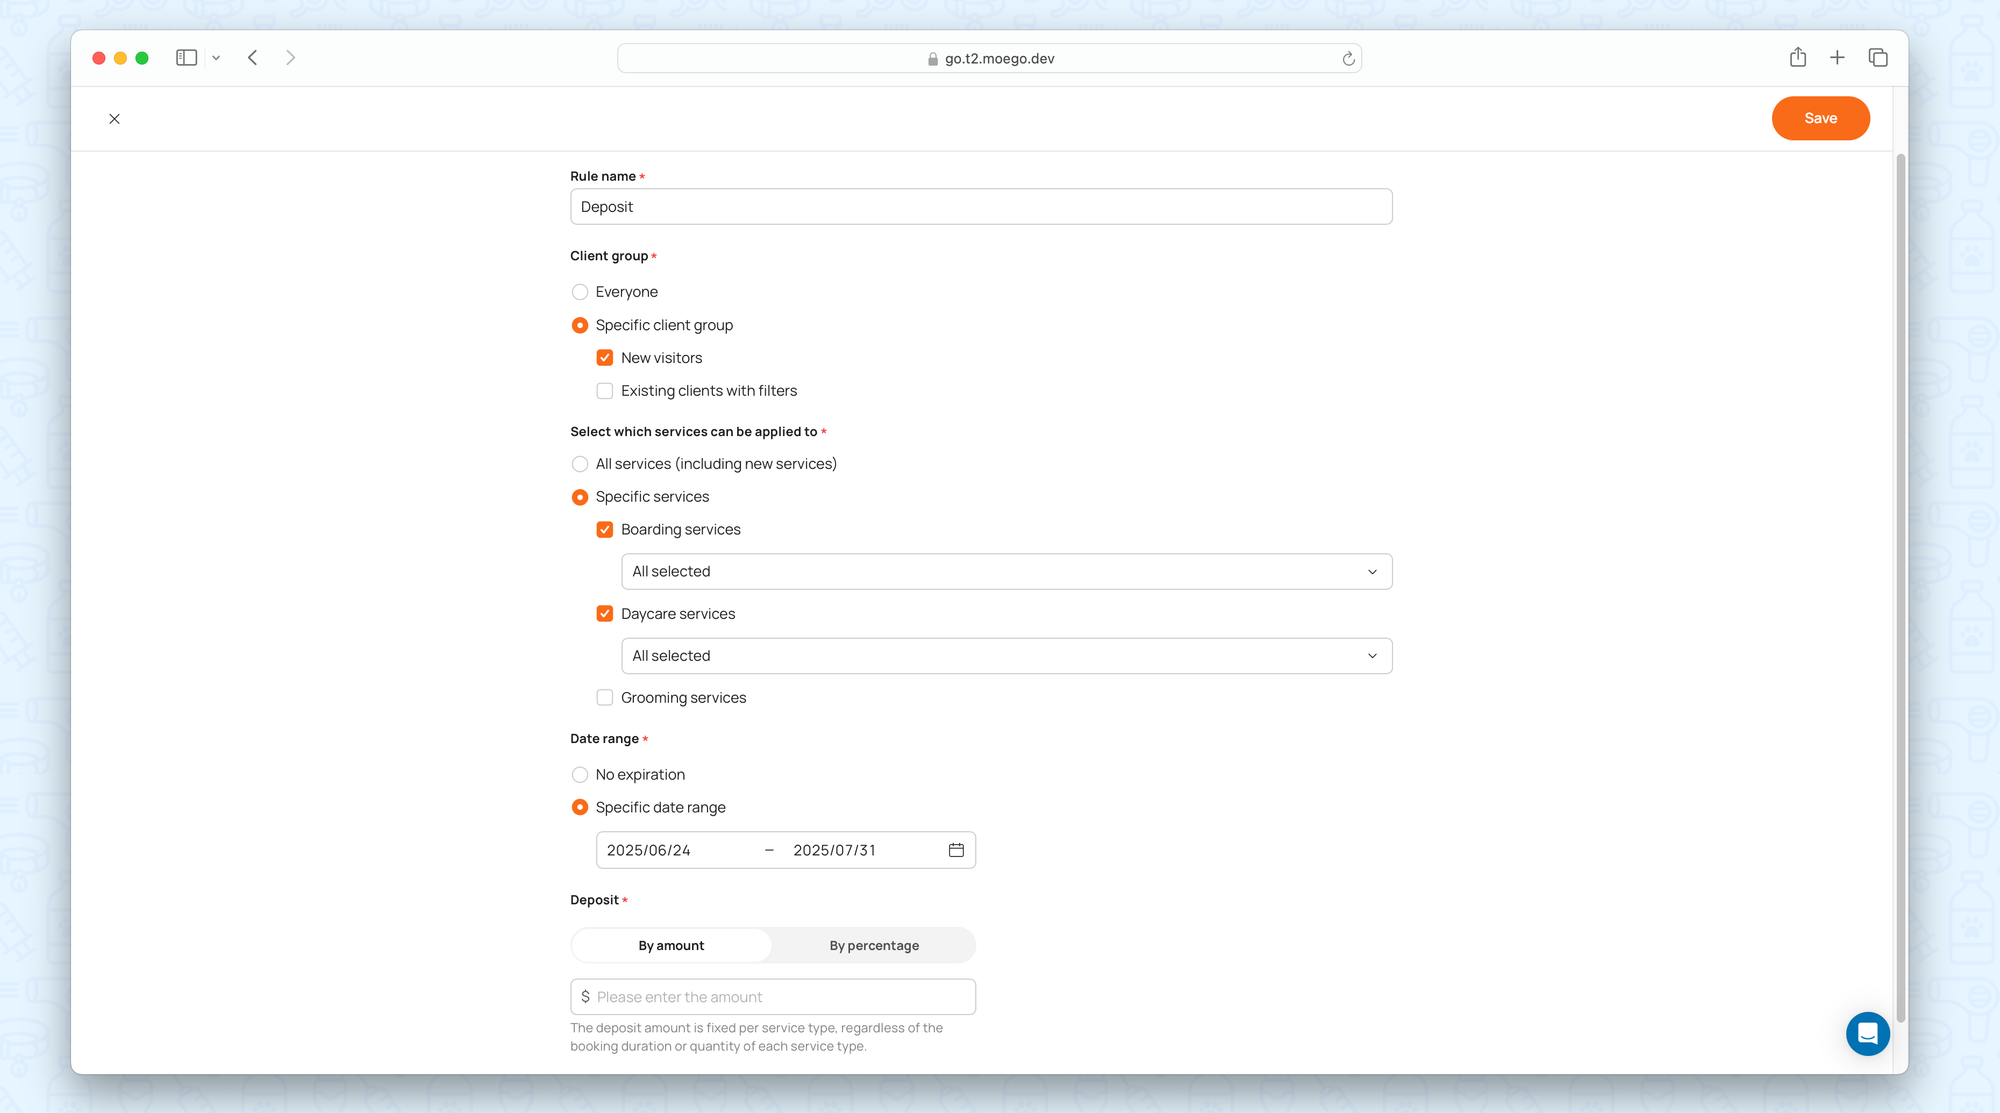
Task: Toggle the browser sidebar icon
Action: point(186,58)
